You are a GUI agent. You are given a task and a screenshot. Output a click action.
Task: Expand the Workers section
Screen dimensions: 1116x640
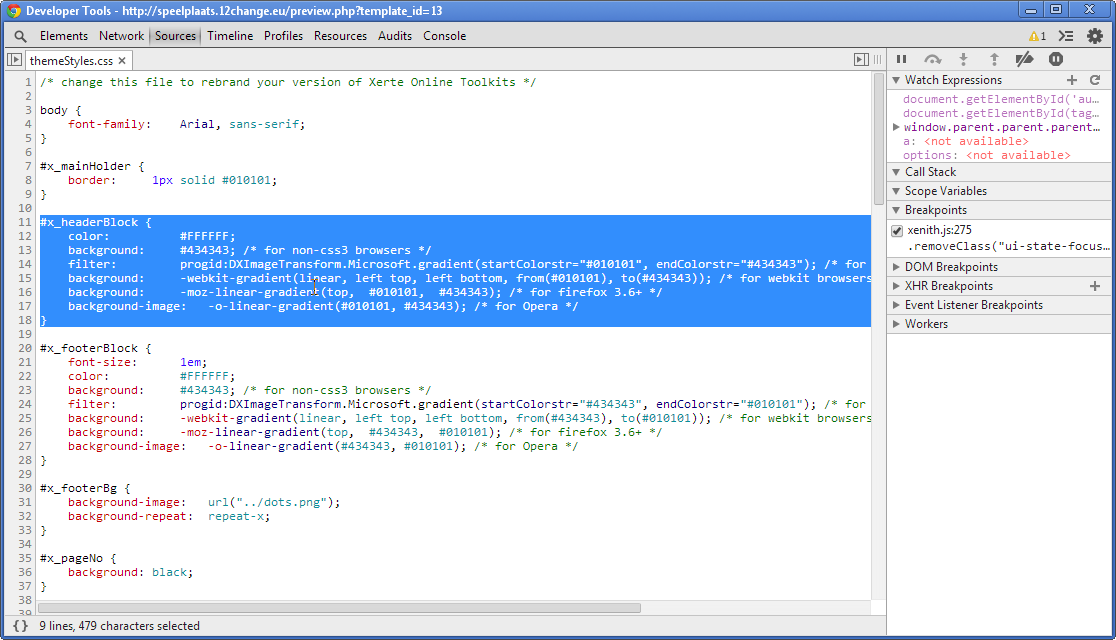click(x=896, y=324)
